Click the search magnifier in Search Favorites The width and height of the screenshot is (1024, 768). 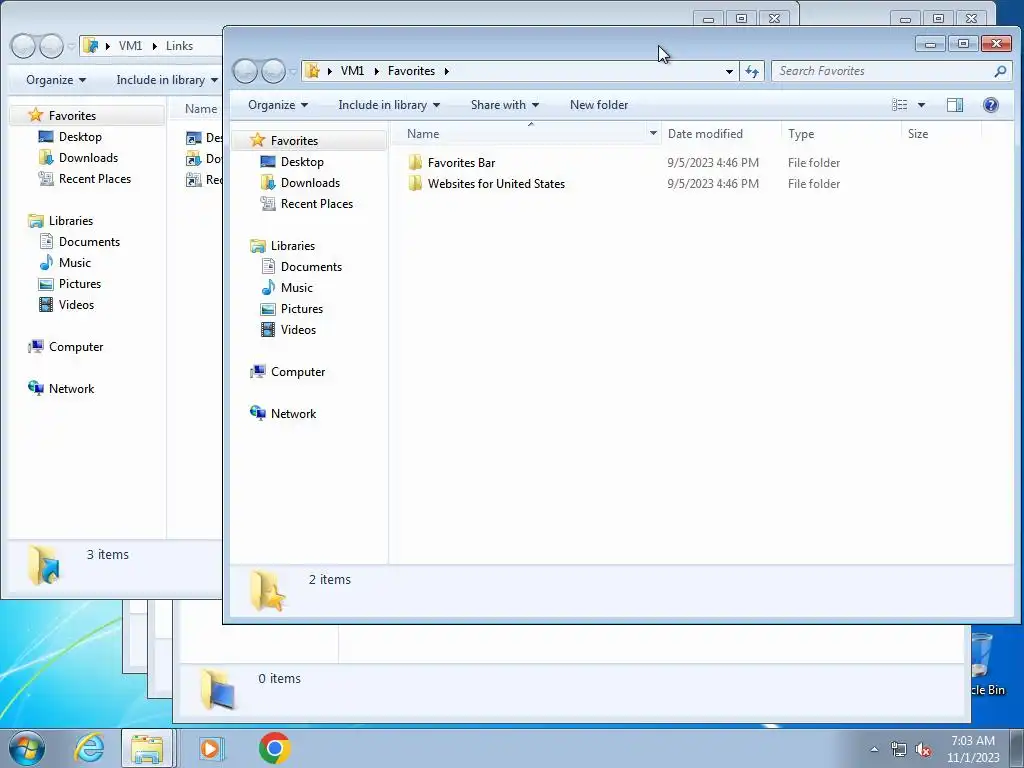tap(1000, 71)
